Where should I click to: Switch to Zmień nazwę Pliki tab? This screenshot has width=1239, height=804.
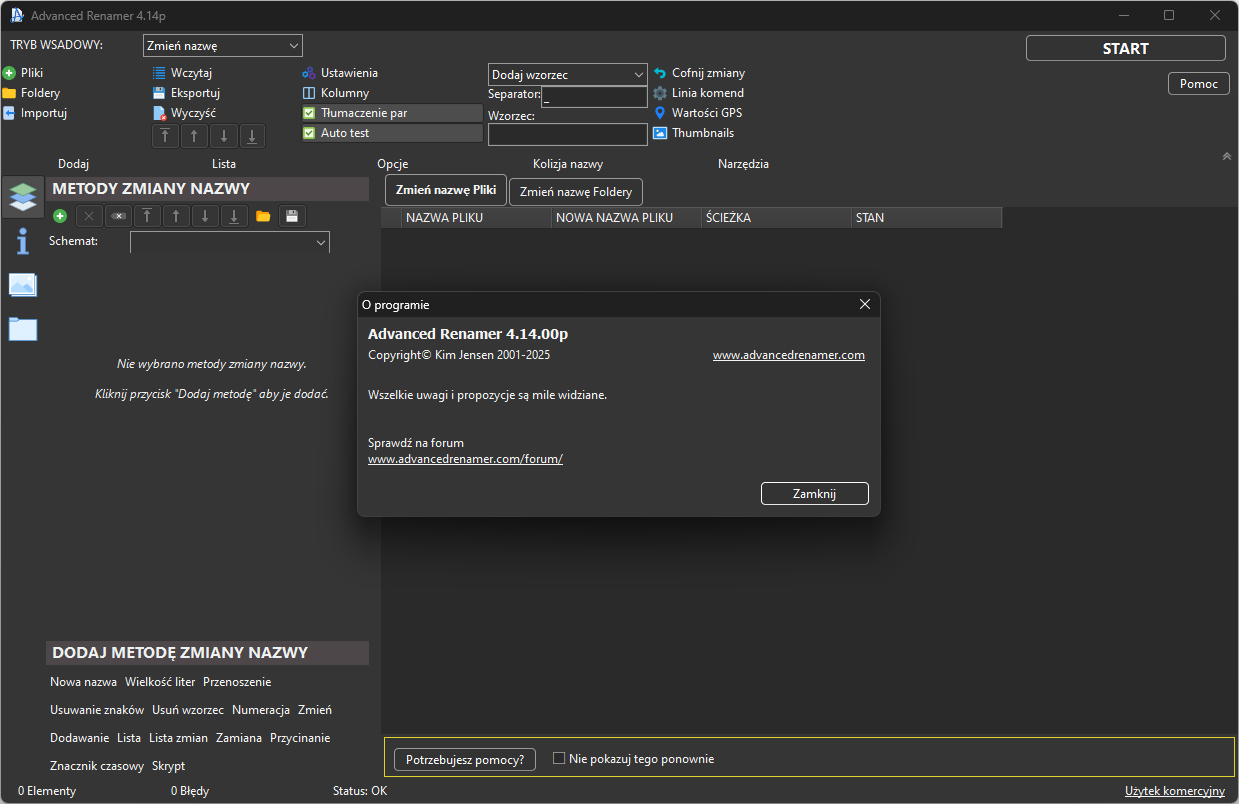(x=446, y=190)
